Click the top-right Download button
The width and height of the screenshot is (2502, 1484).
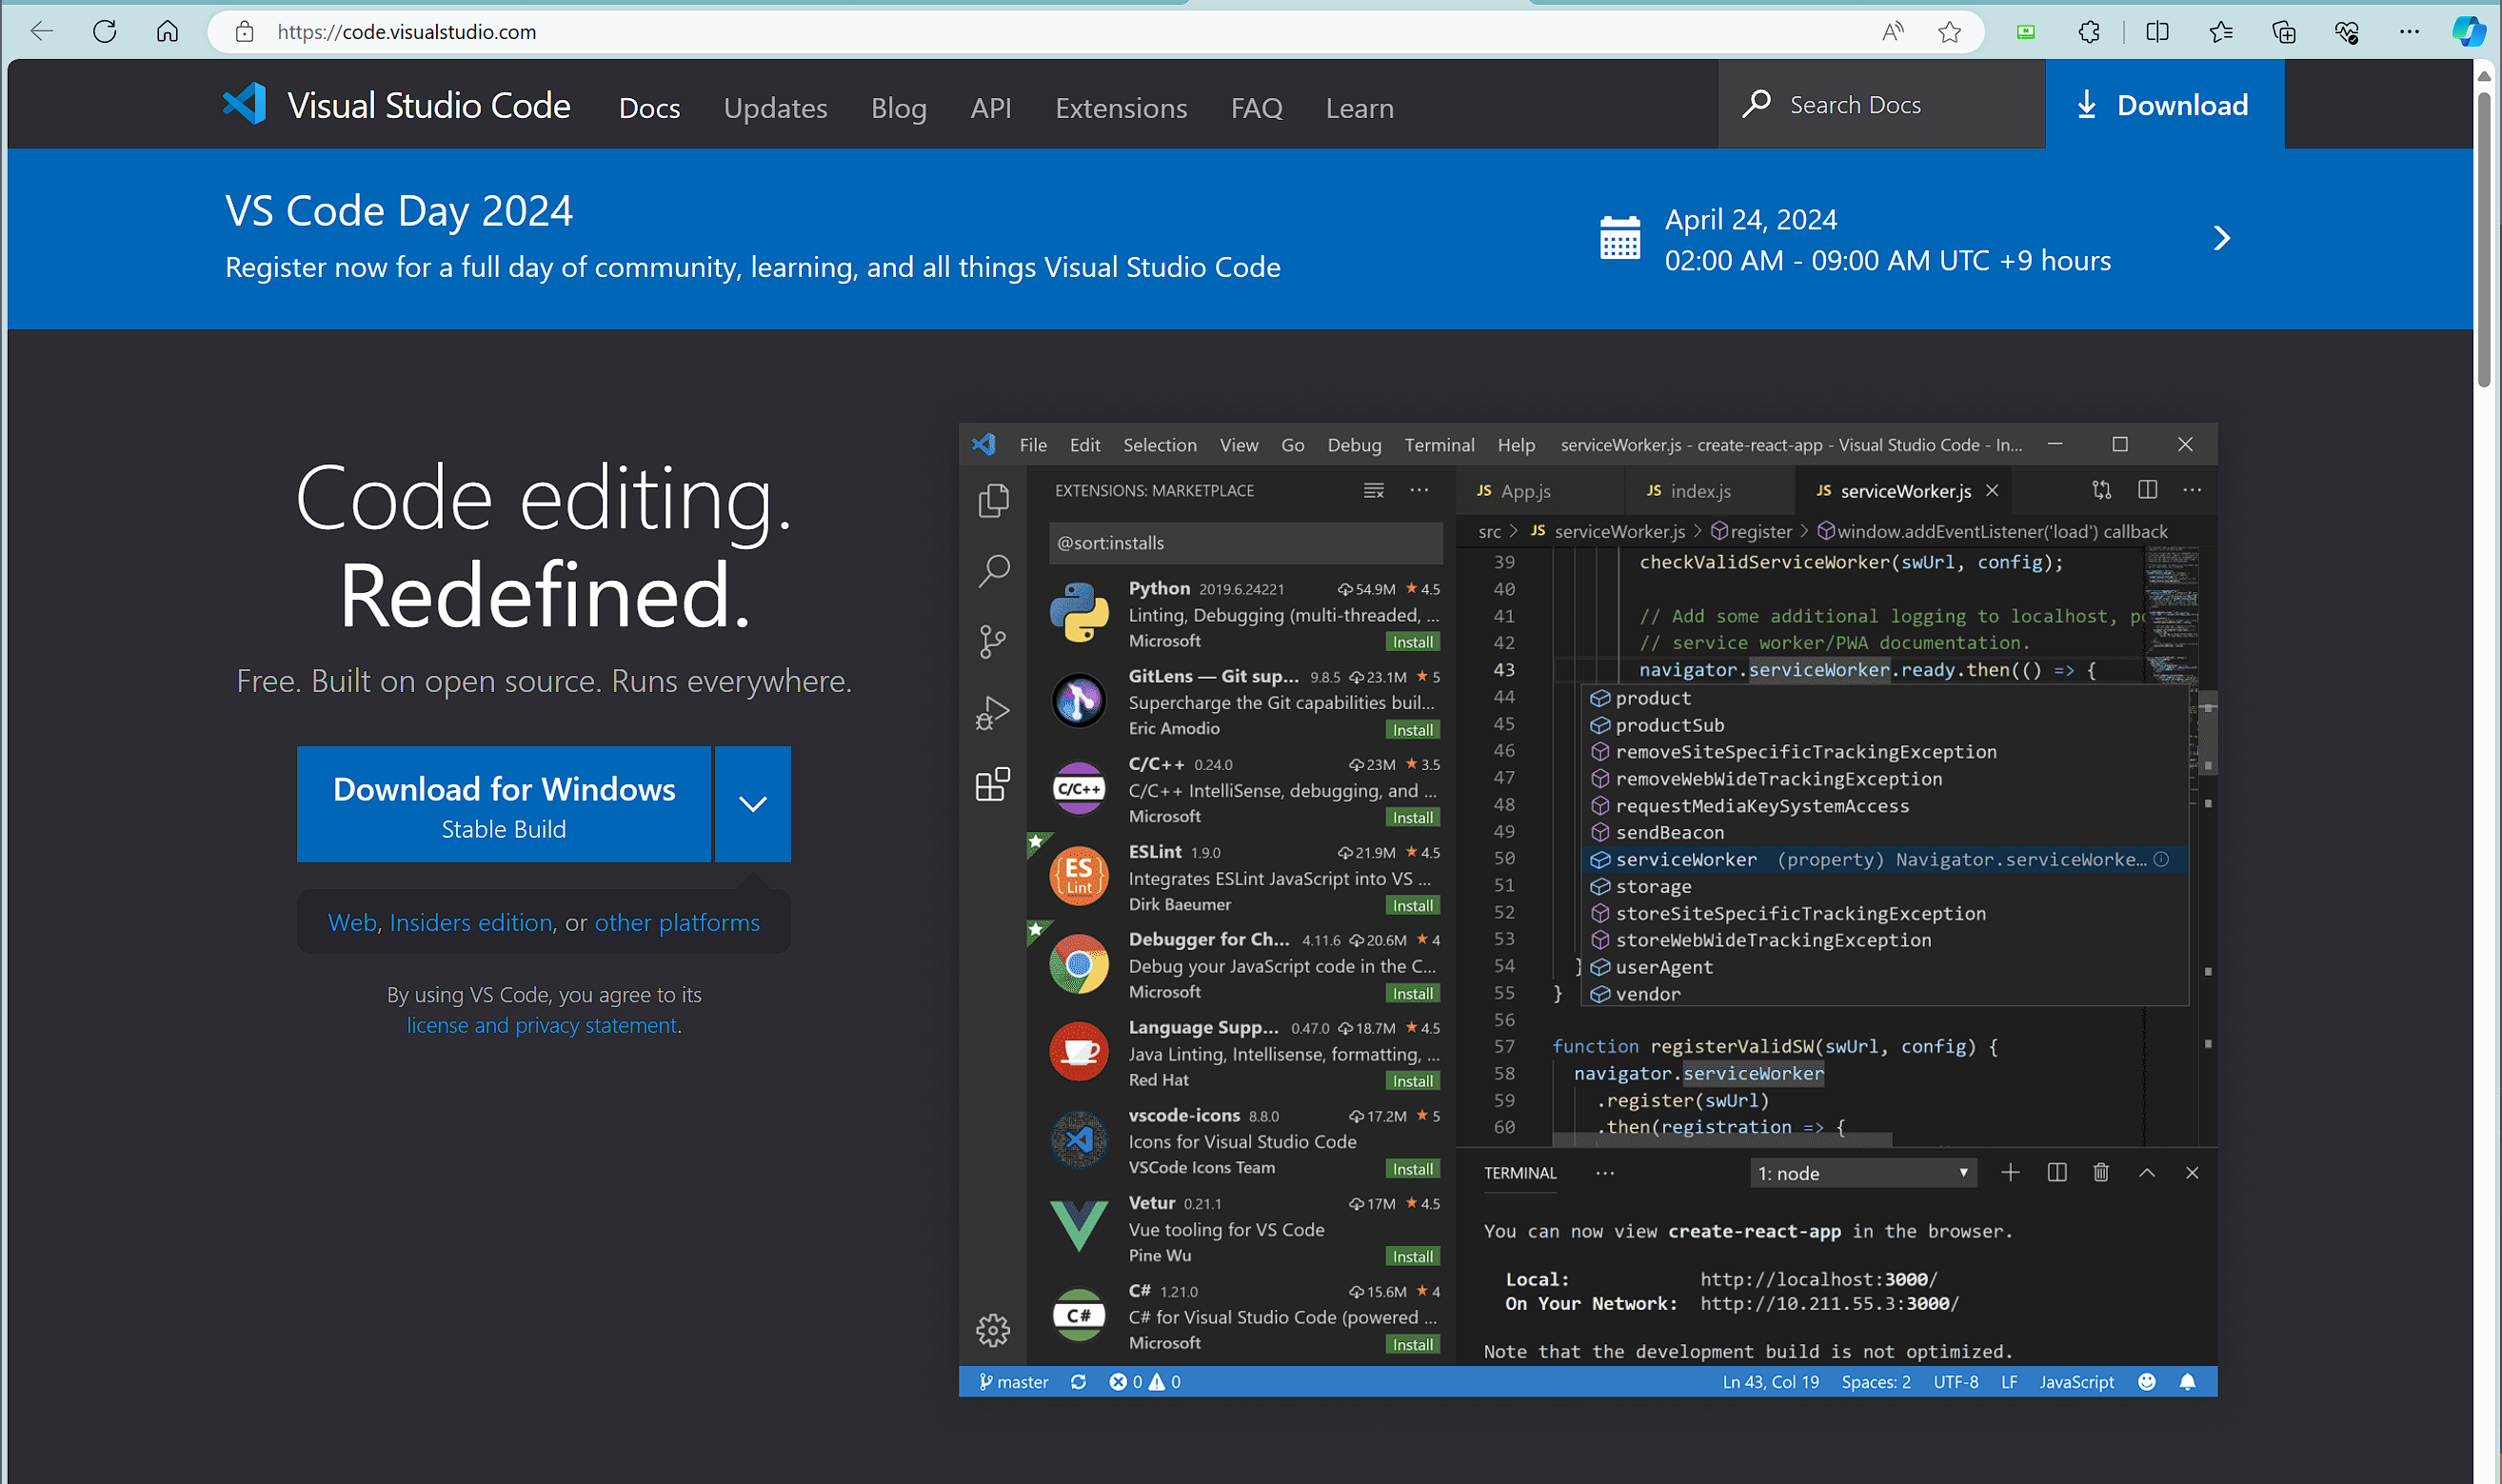tap(2164, 105)
